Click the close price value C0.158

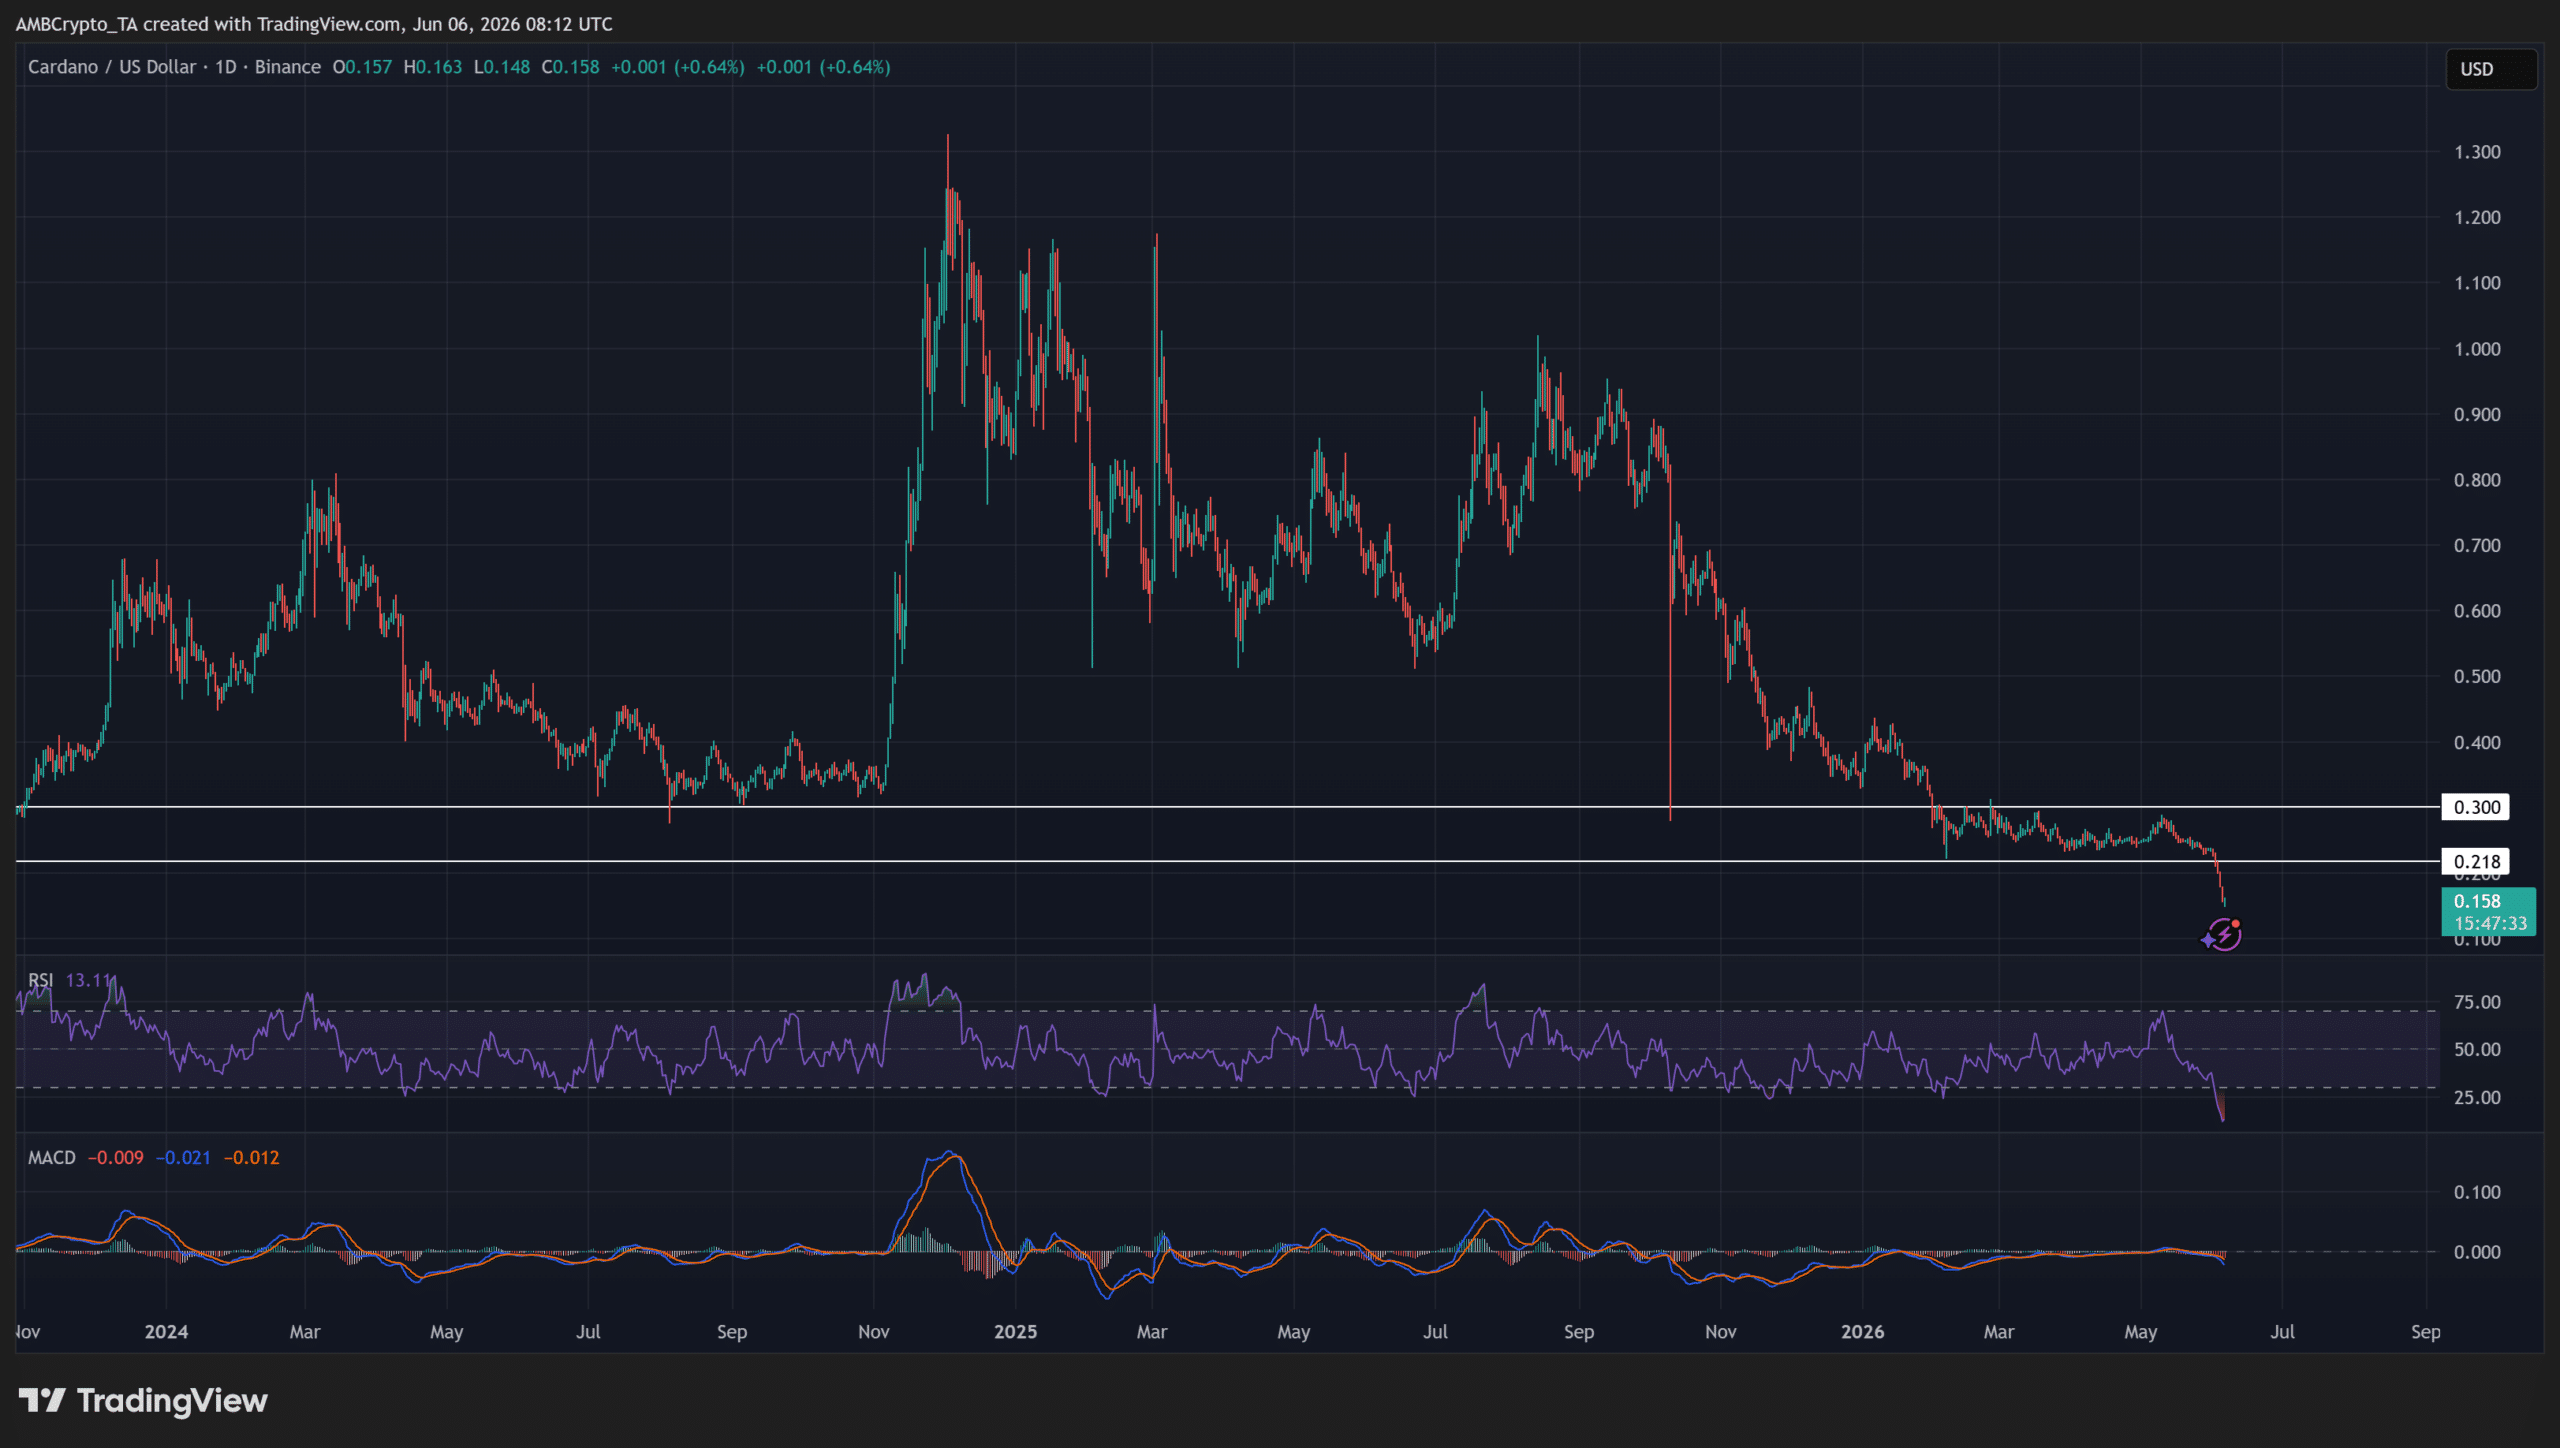tap(570, 67)
